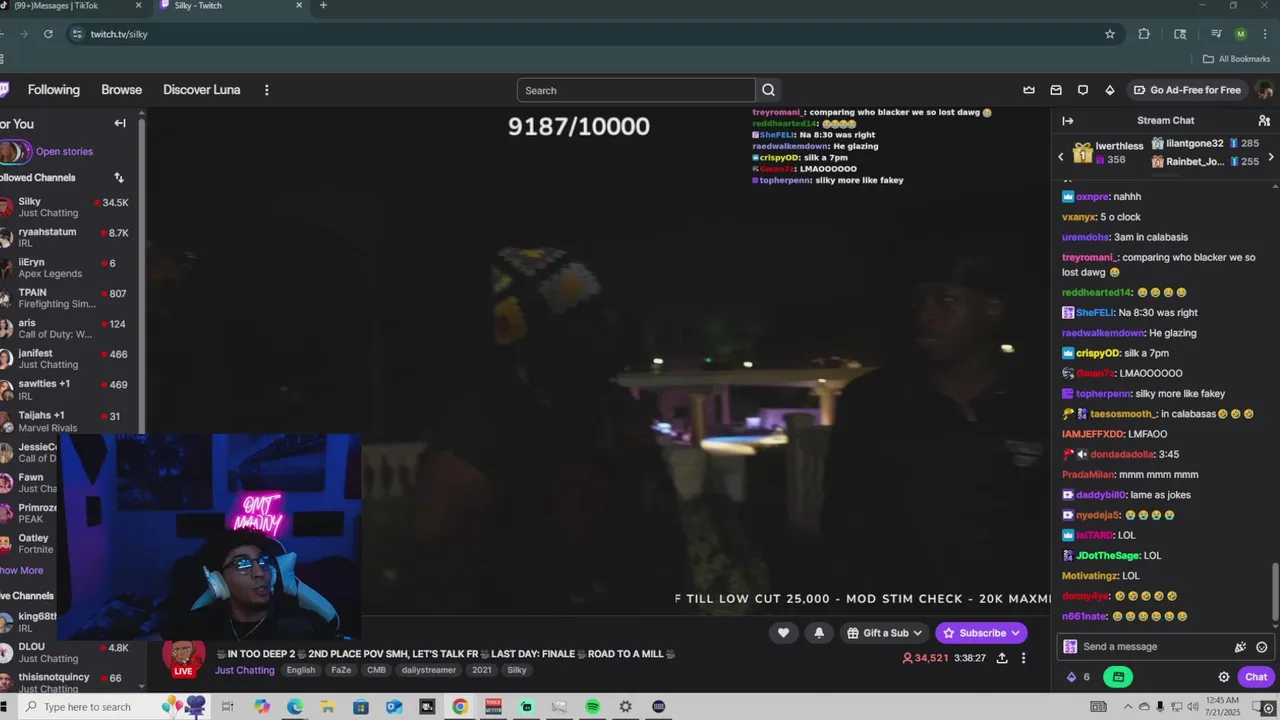Image resolution: width=1280 pixels, height=720 pixels.
Task: Click topherpenn username in chat
Action: [x=1100, y=394]
